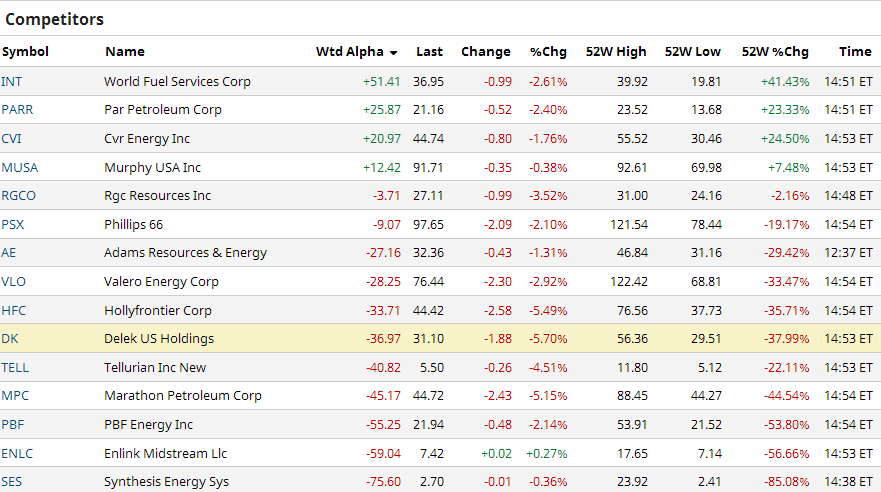881x492 pixels.
Task: Sort table by Symbol column header
Action: tap(25, 52)
